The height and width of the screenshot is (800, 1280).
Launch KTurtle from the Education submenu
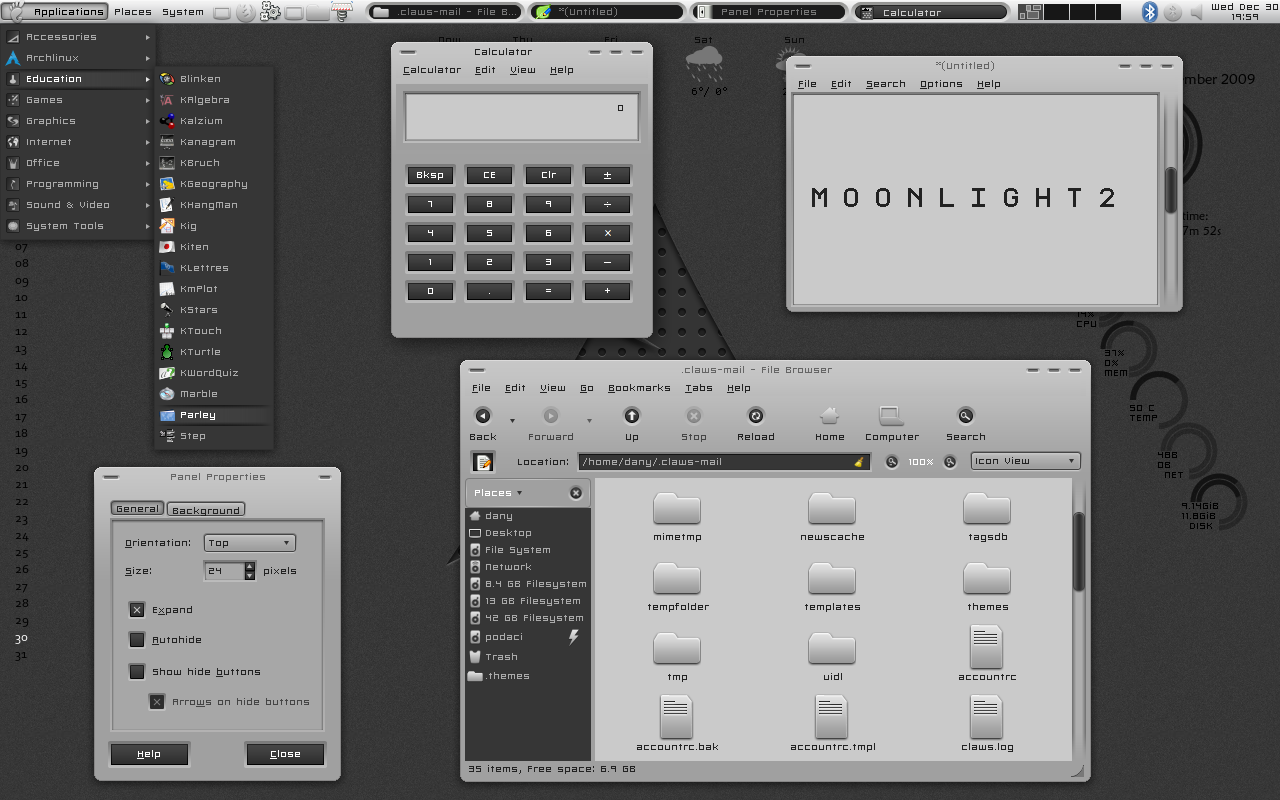click(x=213, y=352)
